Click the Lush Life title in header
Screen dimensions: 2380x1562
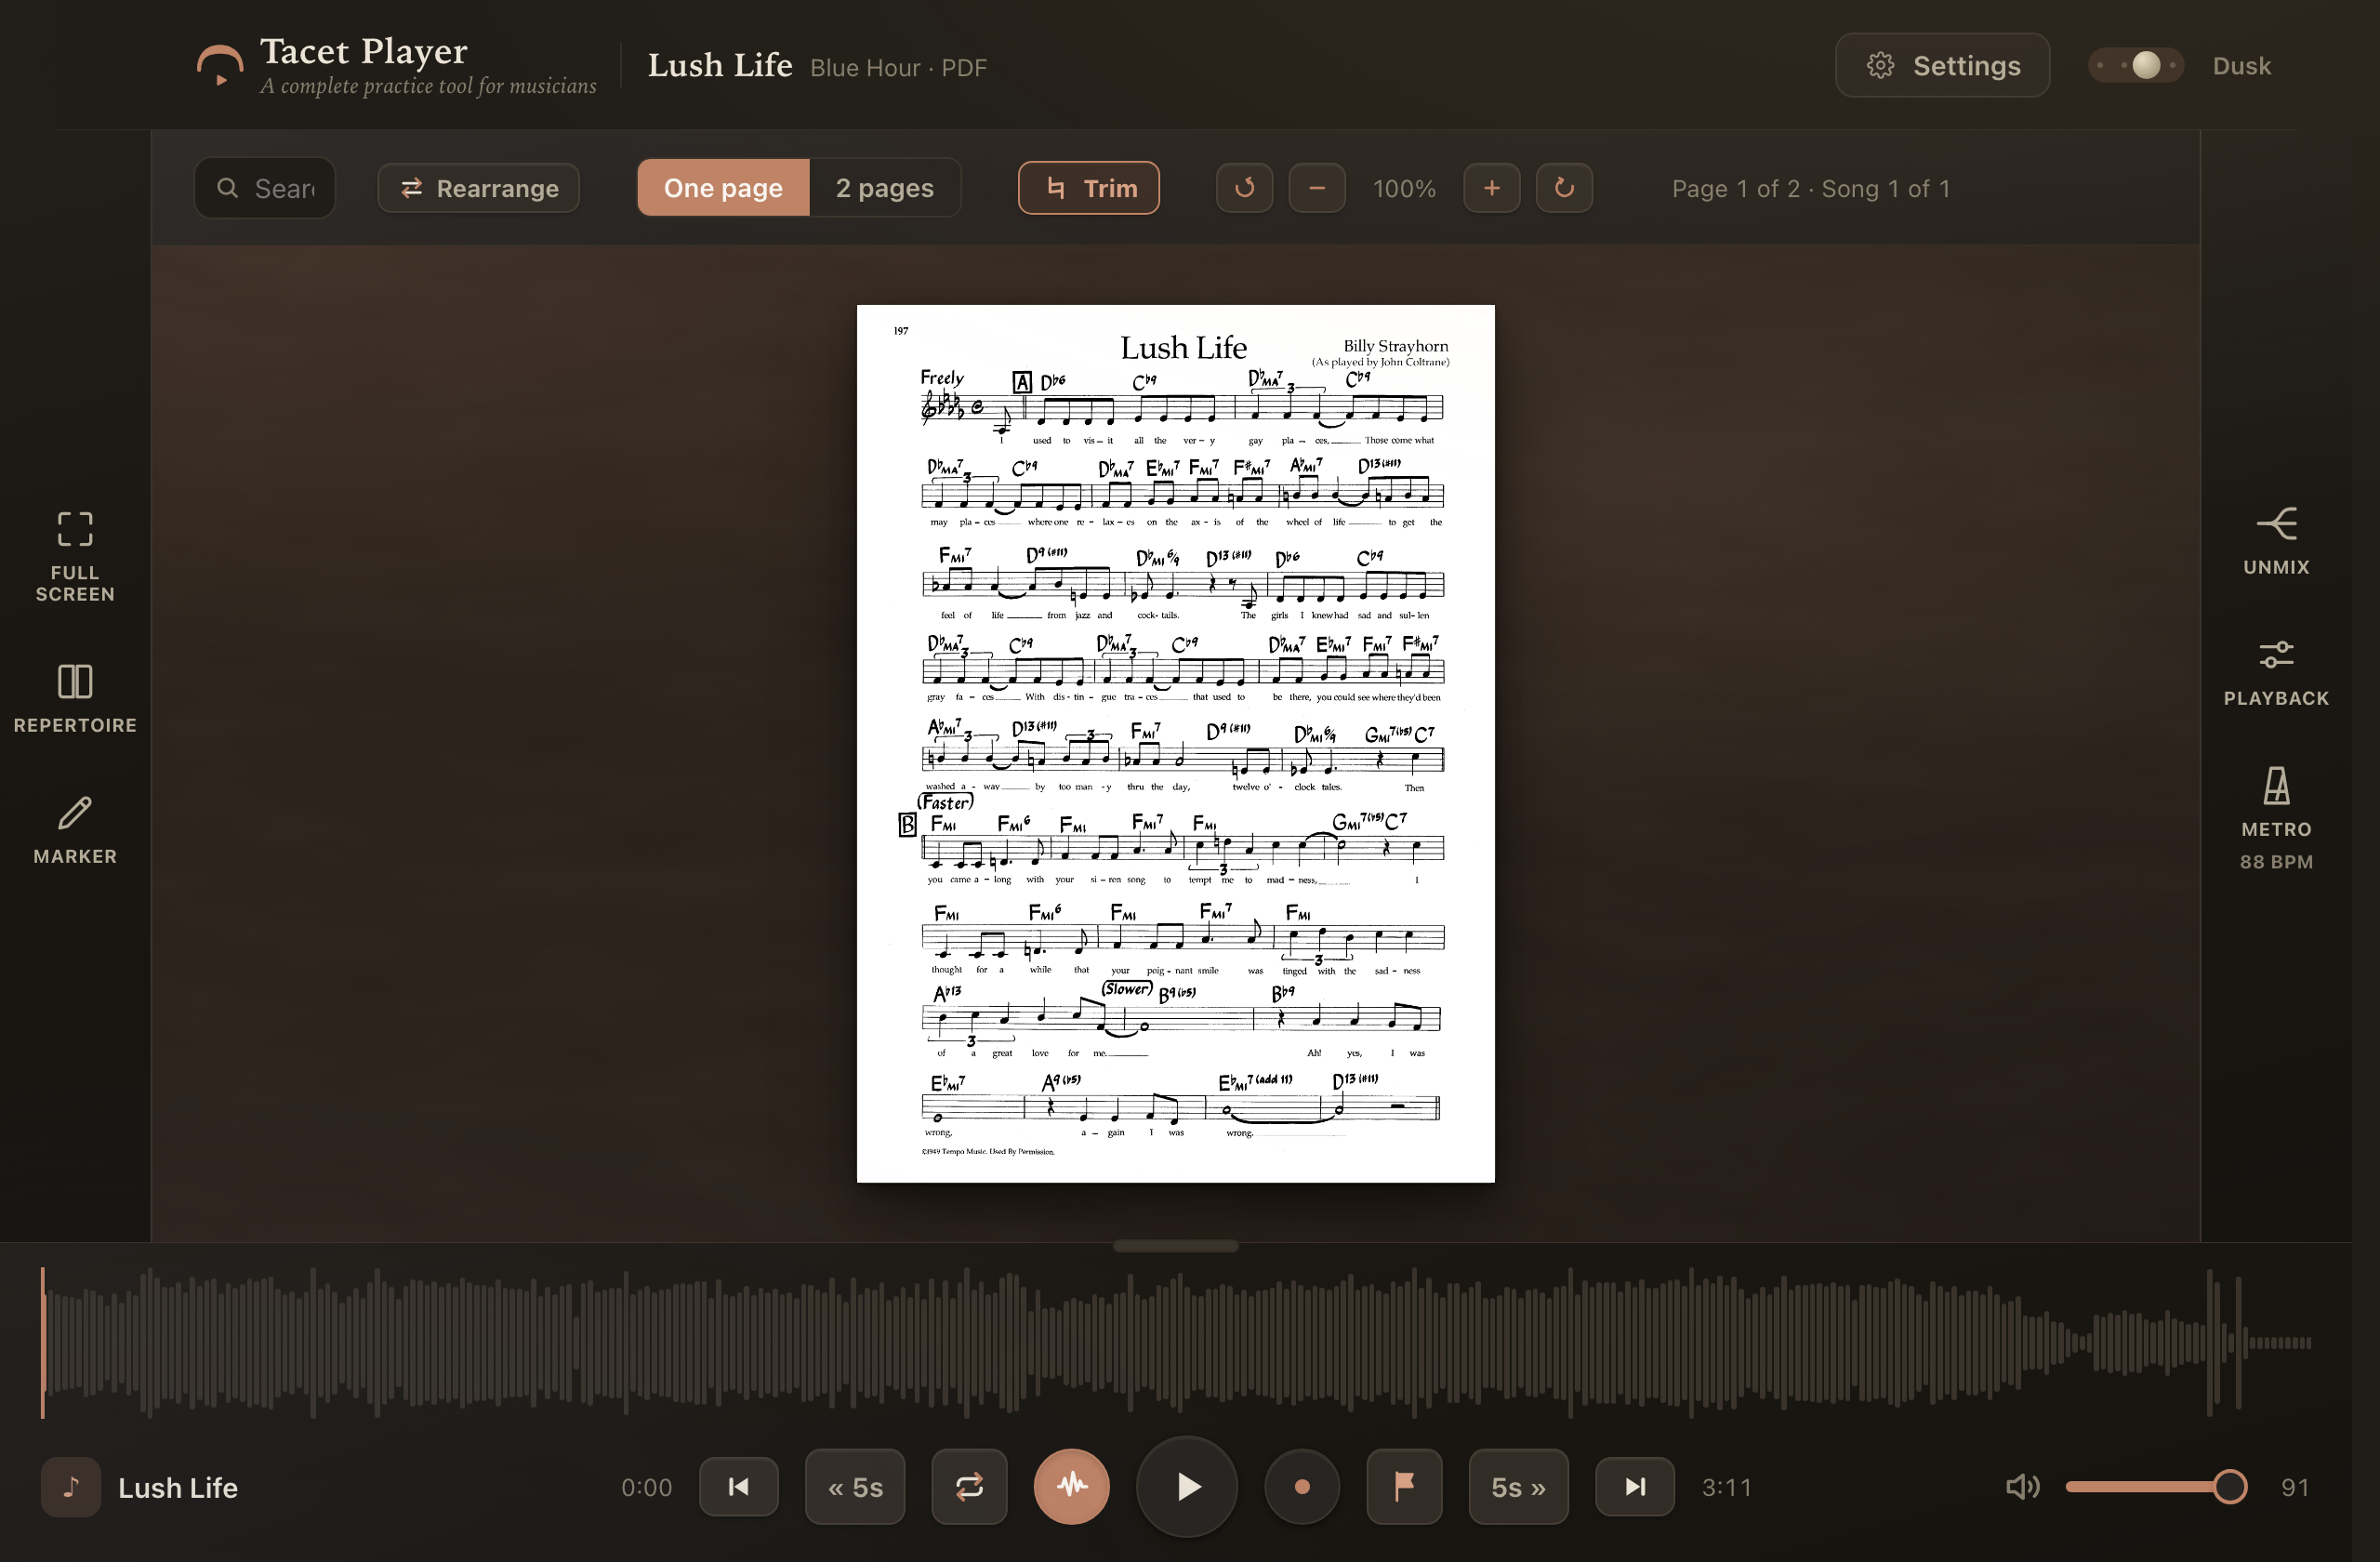pos(720,65)
